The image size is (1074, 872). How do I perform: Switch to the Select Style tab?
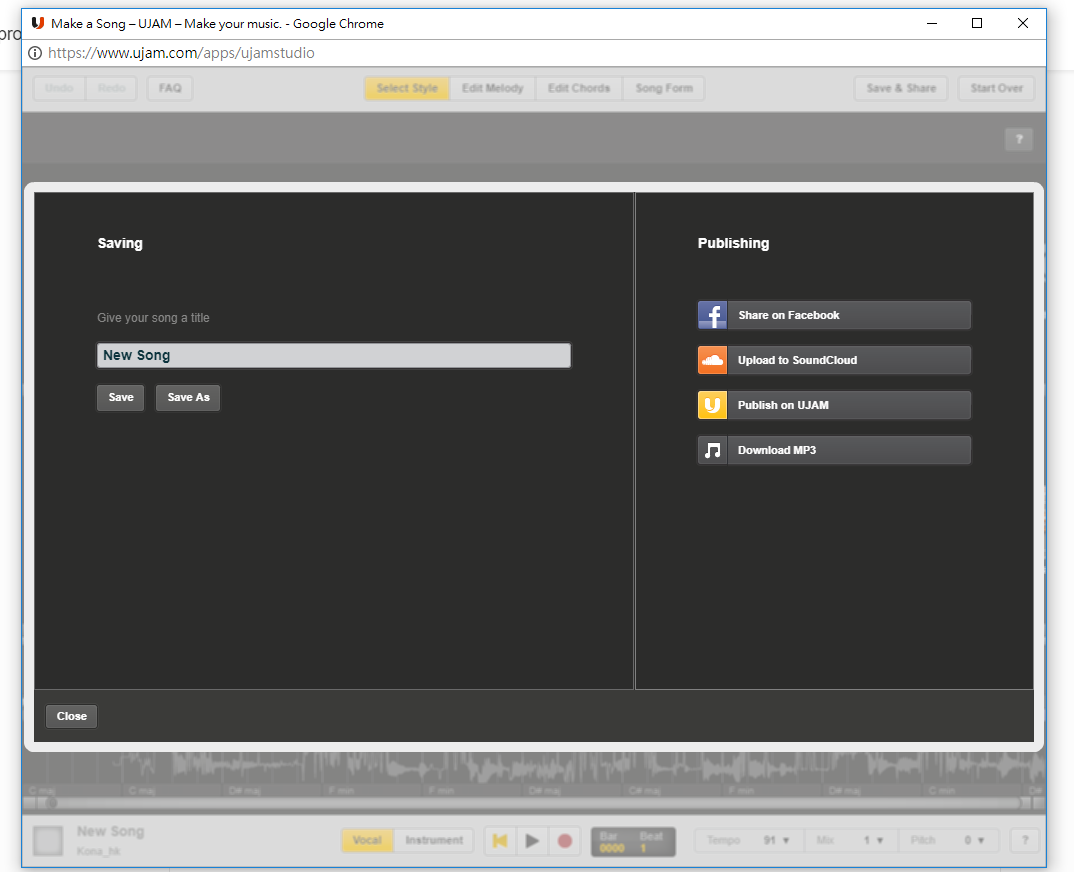coord(407,88)
